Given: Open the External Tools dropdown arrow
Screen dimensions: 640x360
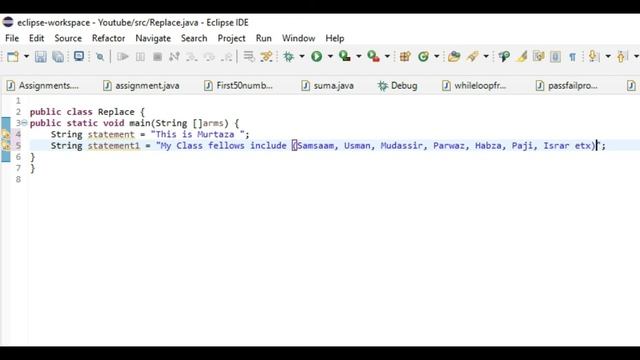Looking at the screenshot, I should pos(387,56).
